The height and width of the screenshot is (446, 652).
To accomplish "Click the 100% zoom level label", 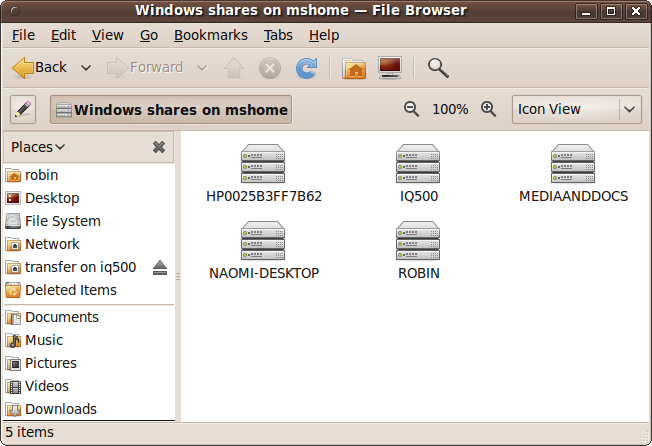I will click(x=450, y=109).
